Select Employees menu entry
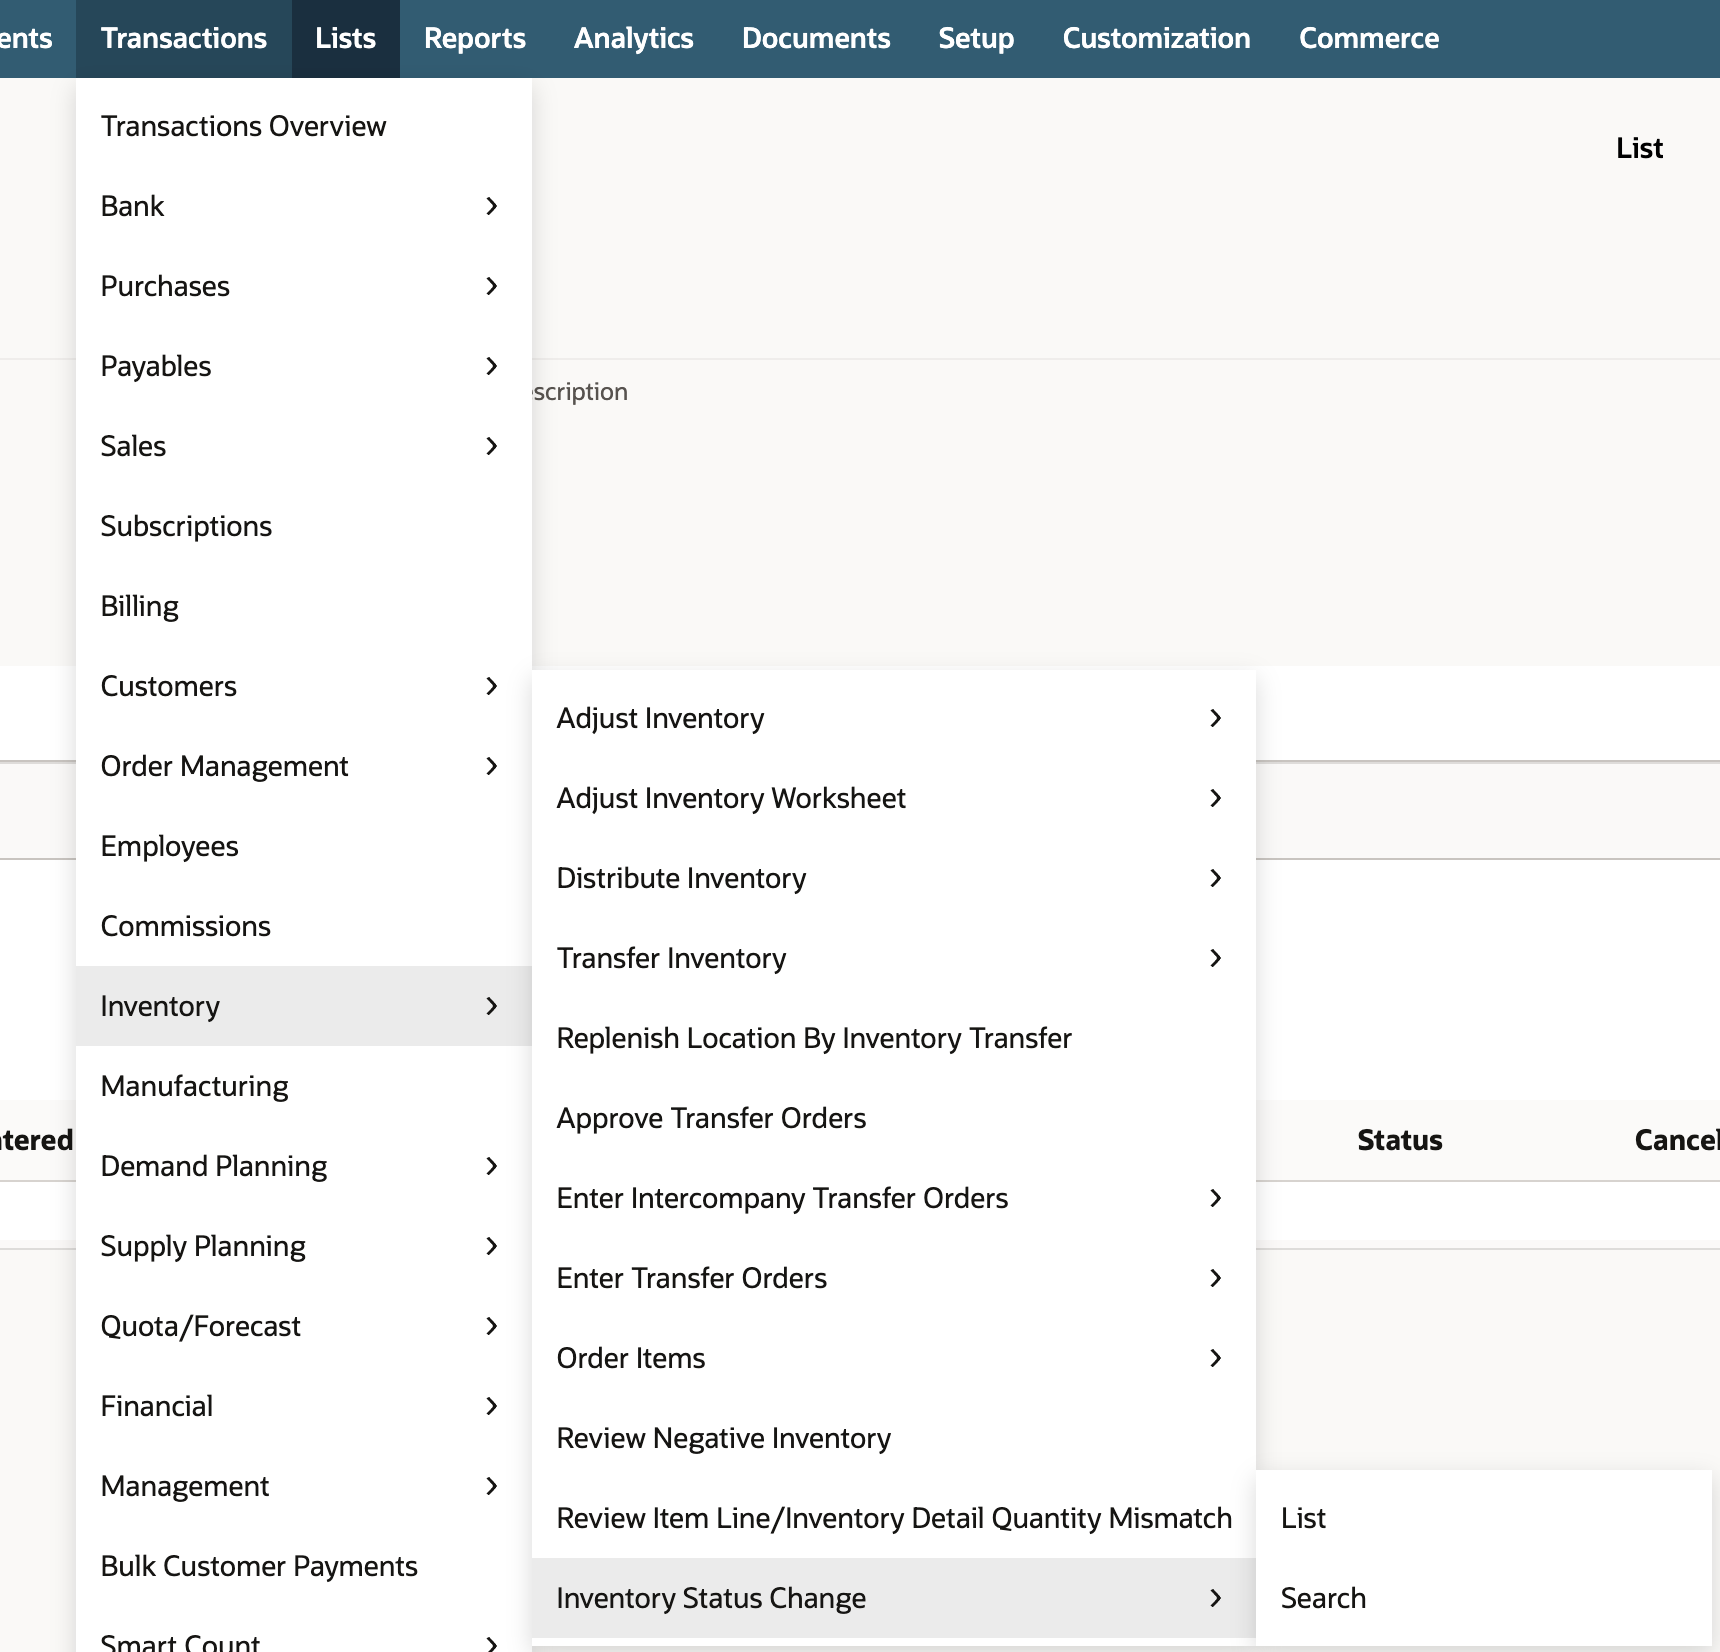The width and height of the screenshot is (1720, 1652). [x=304, y=846]
